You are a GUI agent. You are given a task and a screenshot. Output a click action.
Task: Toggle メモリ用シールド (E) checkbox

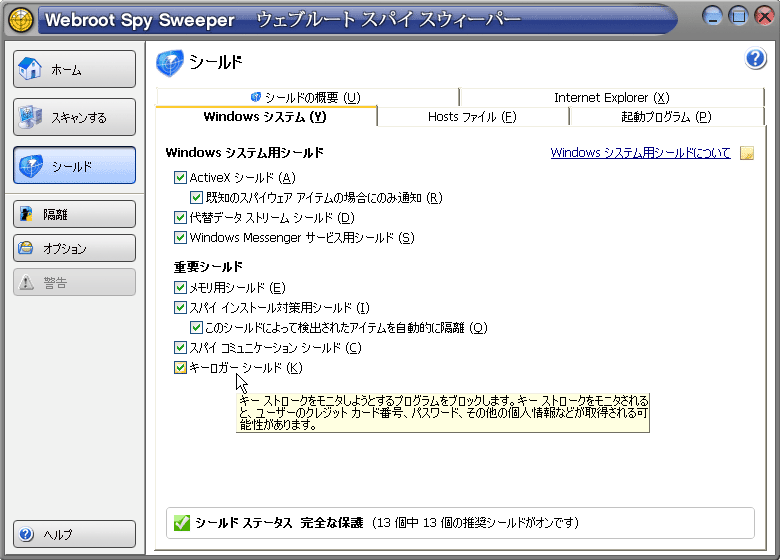(180, 287)
